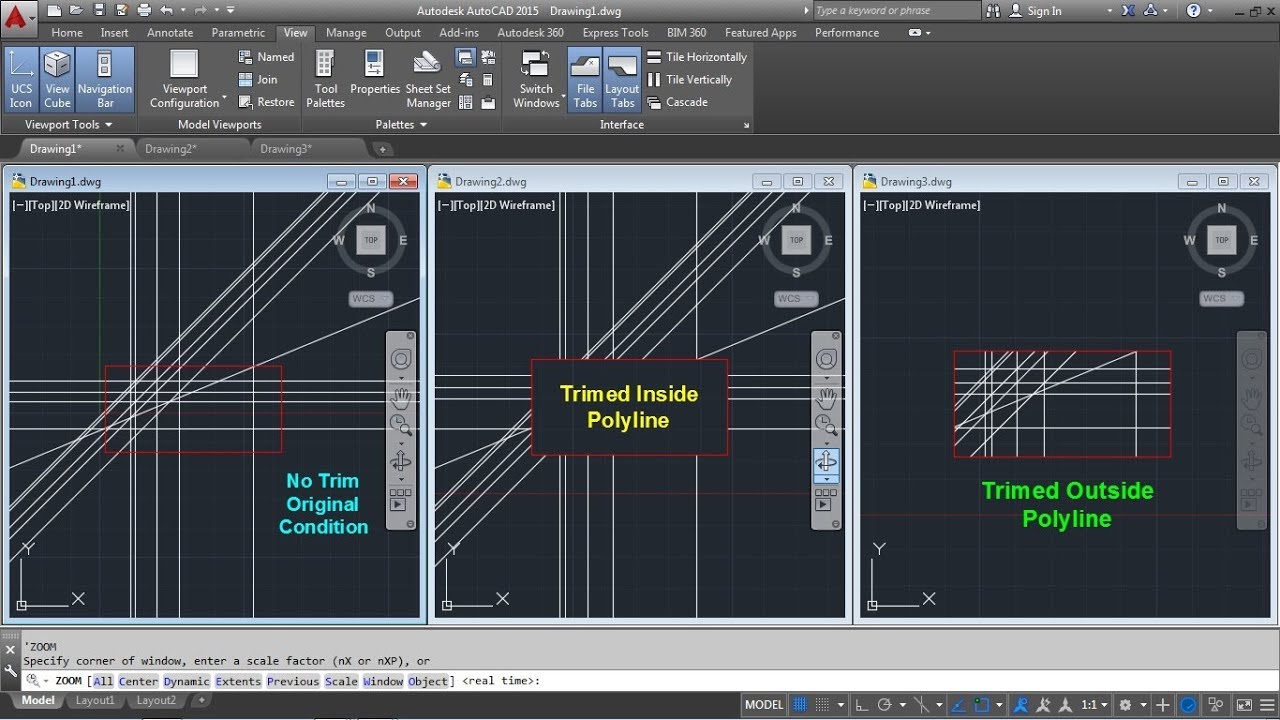Click the Save disk icon in quick access
Image resolution: width=1280 pixels, height=720 pixels.
pyautogui.click(x=98, y=10)
